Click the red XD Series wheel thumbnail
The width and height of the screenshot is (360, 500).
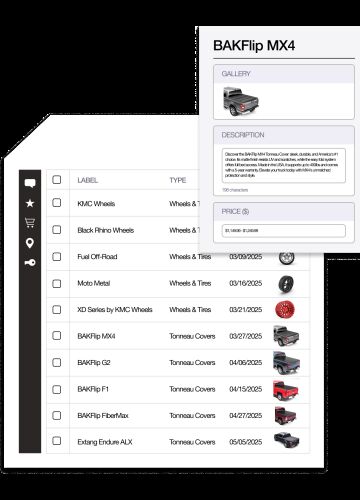coord(285,310)
